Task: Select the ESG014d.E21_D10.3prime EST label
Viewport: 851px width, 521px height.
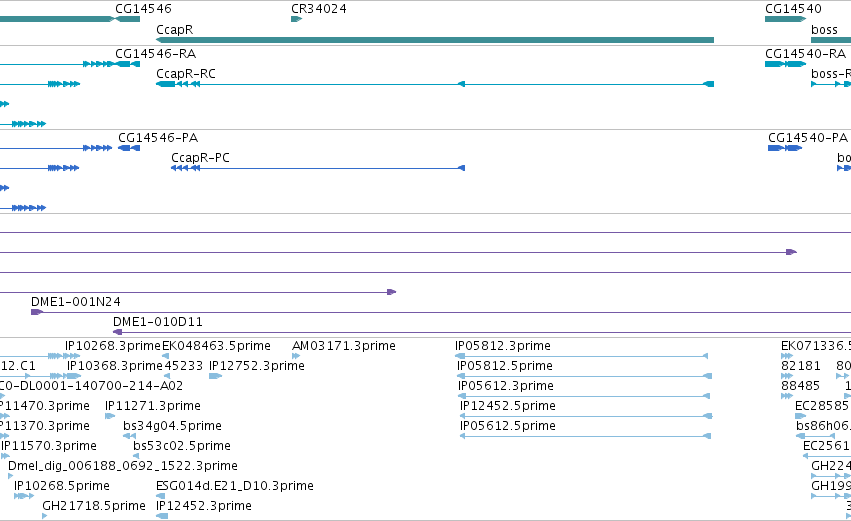Action: (234, 486)
